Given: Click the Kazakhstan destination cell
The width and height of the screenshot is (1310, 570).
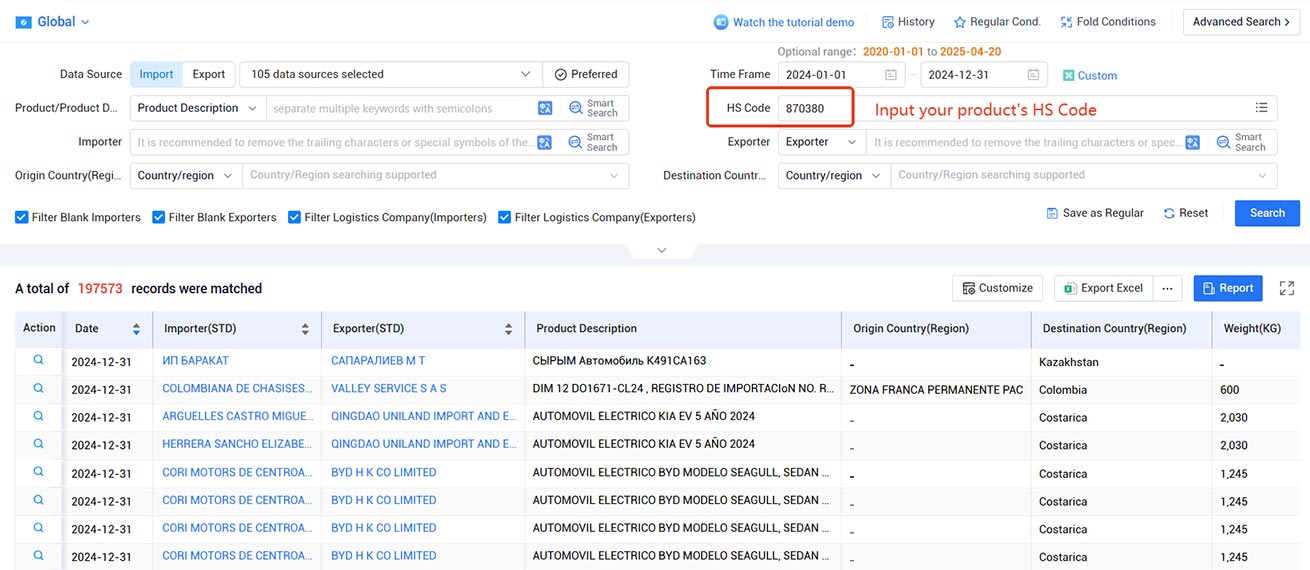Looking at the screenshot, I should point(1069,362).
